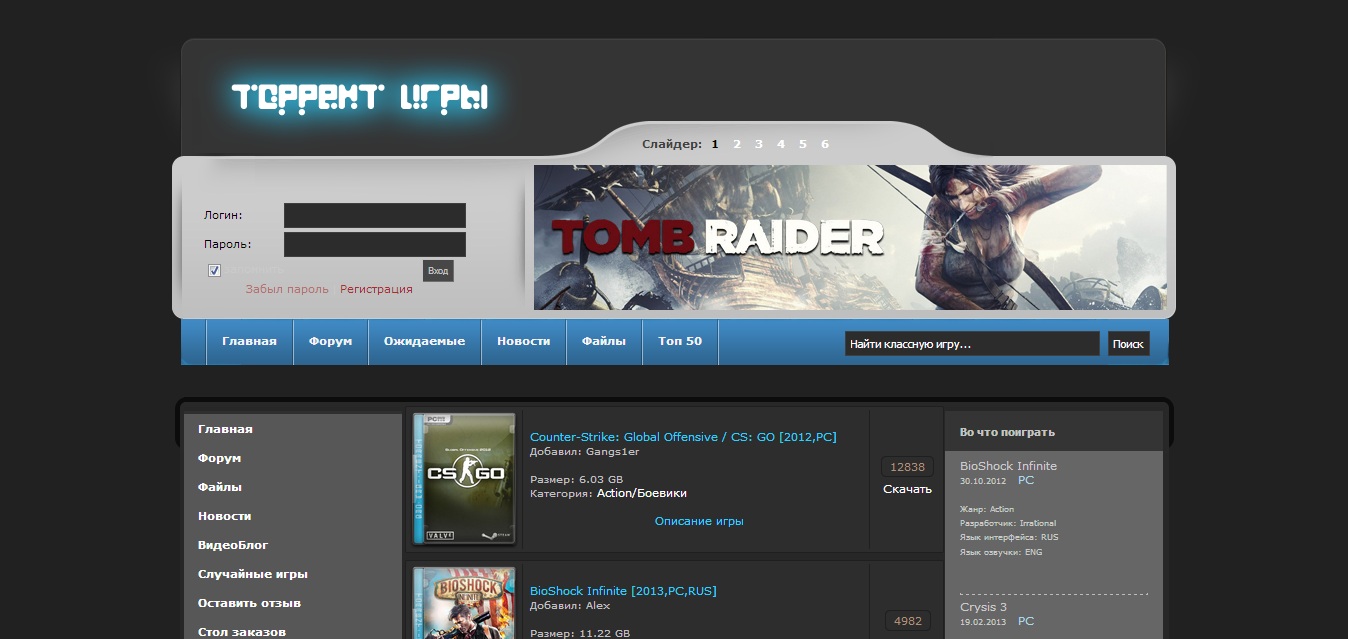Focus the Пароль input field
Image resolution: width=1348 pixels, height=639 pixels.
(x=375, y=244)
